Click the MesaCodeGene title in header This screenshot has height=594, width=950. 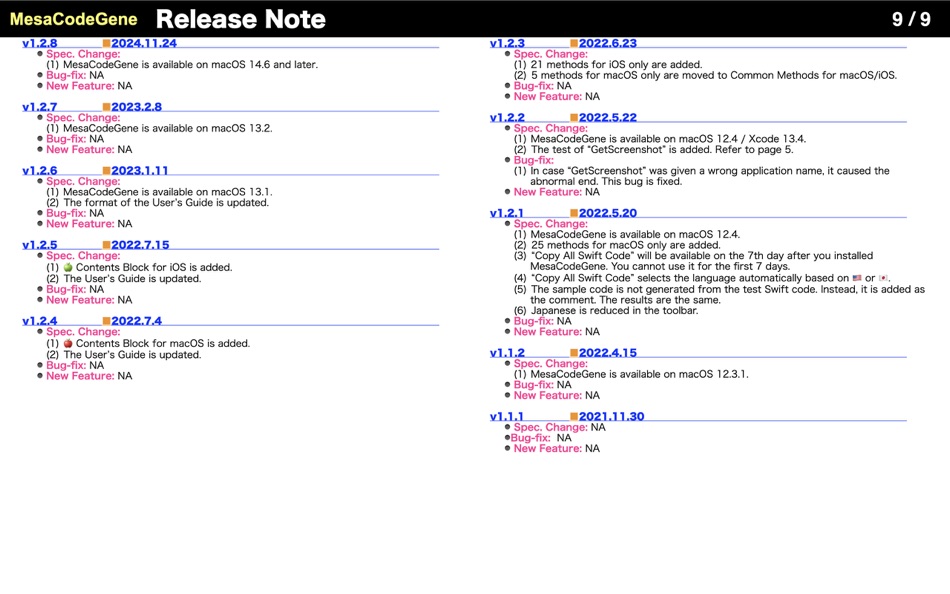click(x=73, y=19)
